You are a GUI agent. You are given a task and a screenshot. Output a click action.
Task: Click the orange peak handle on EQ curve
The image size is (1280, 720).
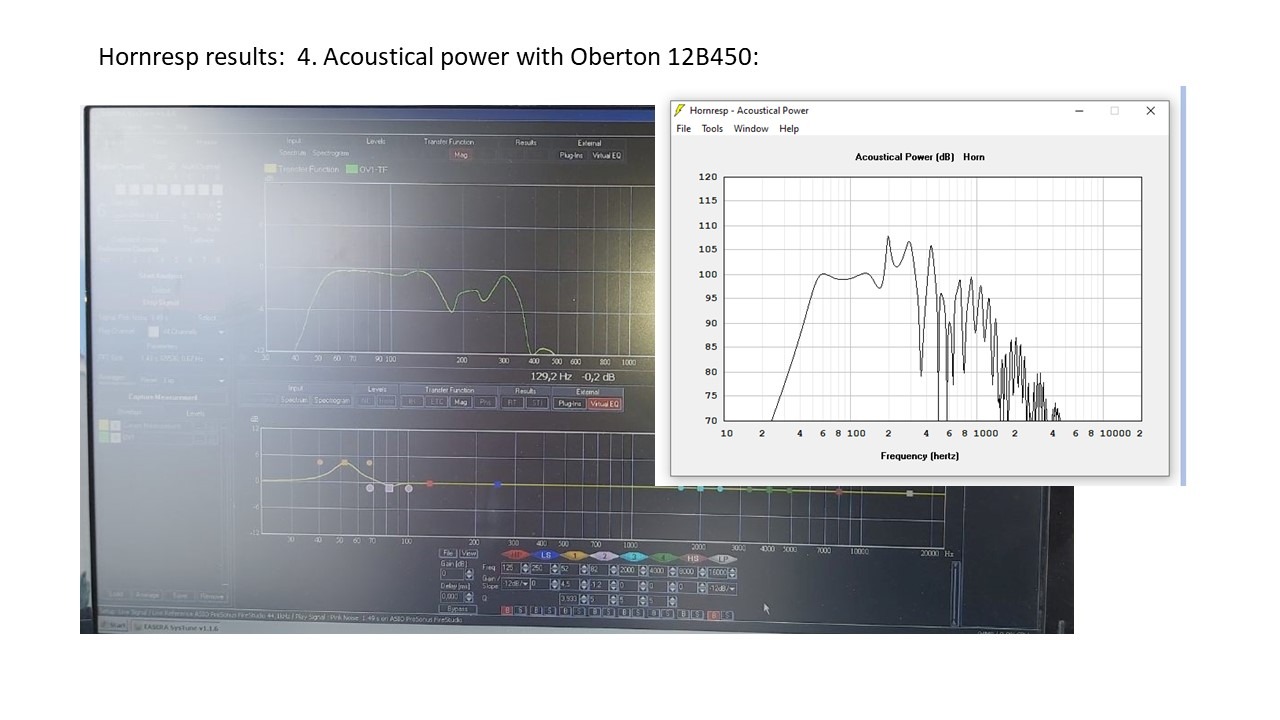(x=345, y=462)
